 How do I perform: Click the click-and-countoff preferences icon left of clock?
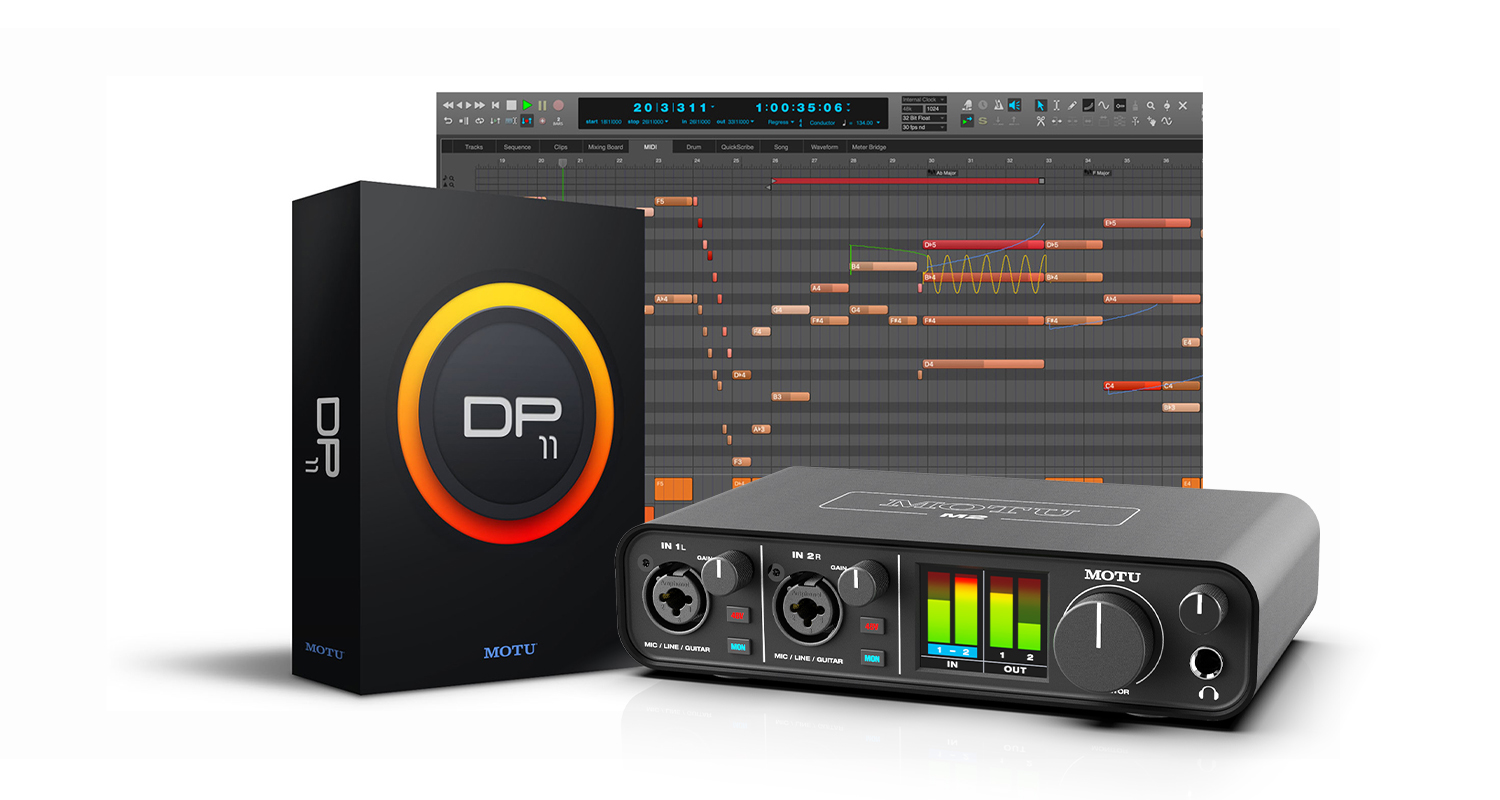[x=967, y=105]
